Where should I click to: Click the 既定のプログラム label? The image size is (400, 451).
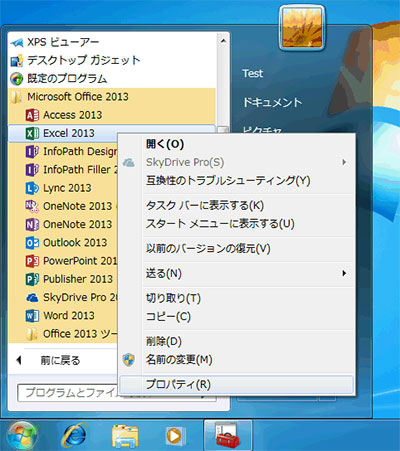tap(67, 79)
